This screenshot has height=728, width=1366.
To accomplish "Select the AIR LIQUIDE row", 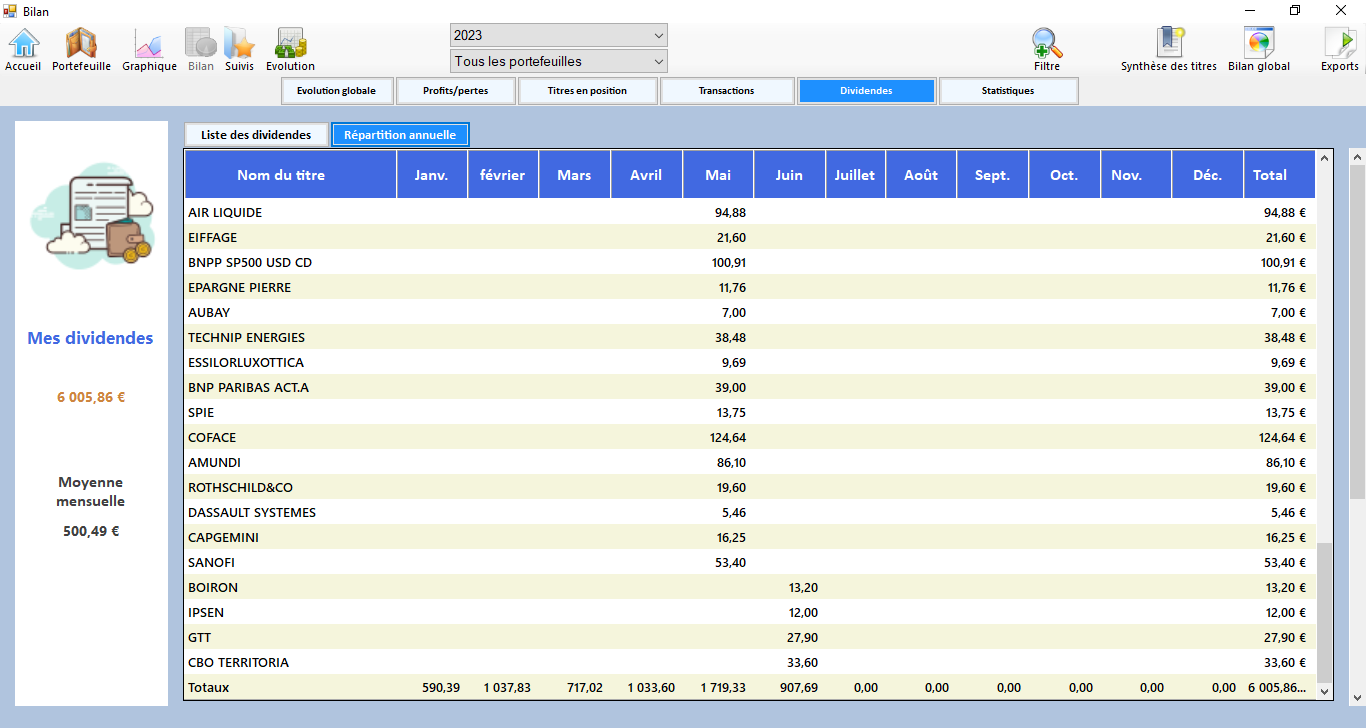I will pos(750,212).
